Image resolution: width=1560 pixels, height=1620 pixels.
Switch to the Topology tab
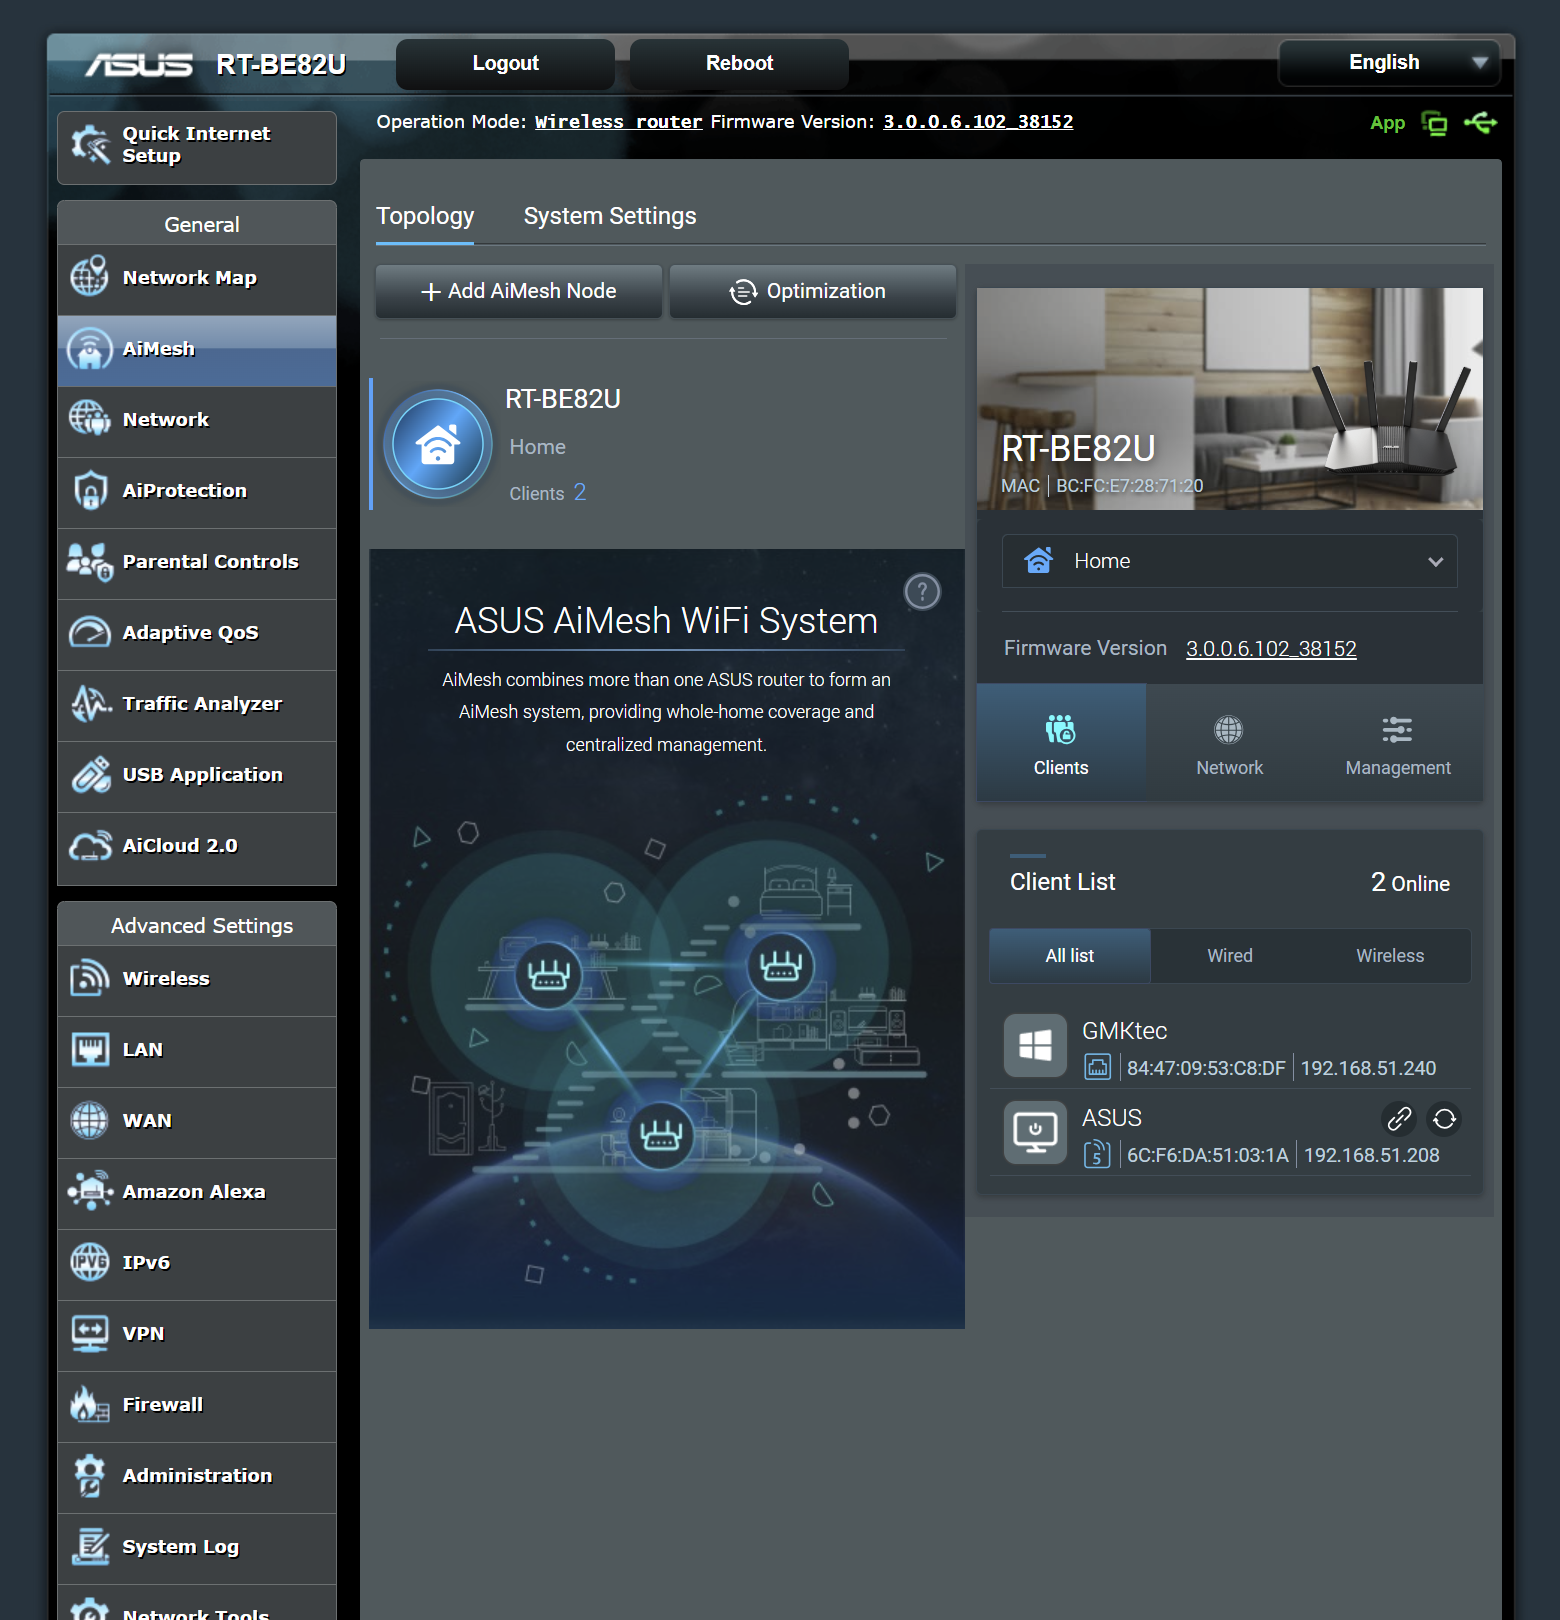point(425,216)
